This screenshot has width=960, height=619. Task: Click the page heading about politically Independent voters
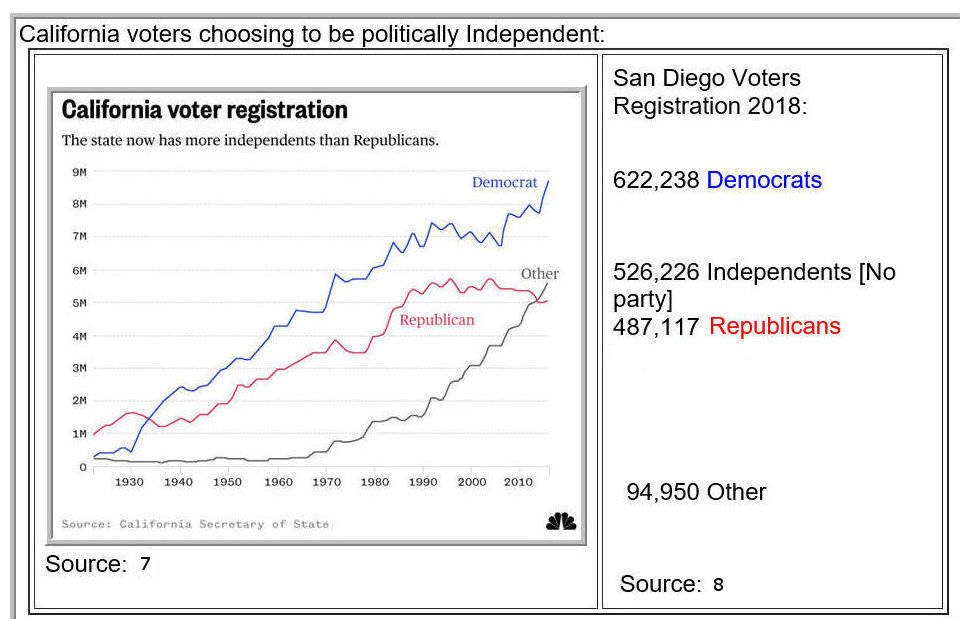tap(312, 34)
